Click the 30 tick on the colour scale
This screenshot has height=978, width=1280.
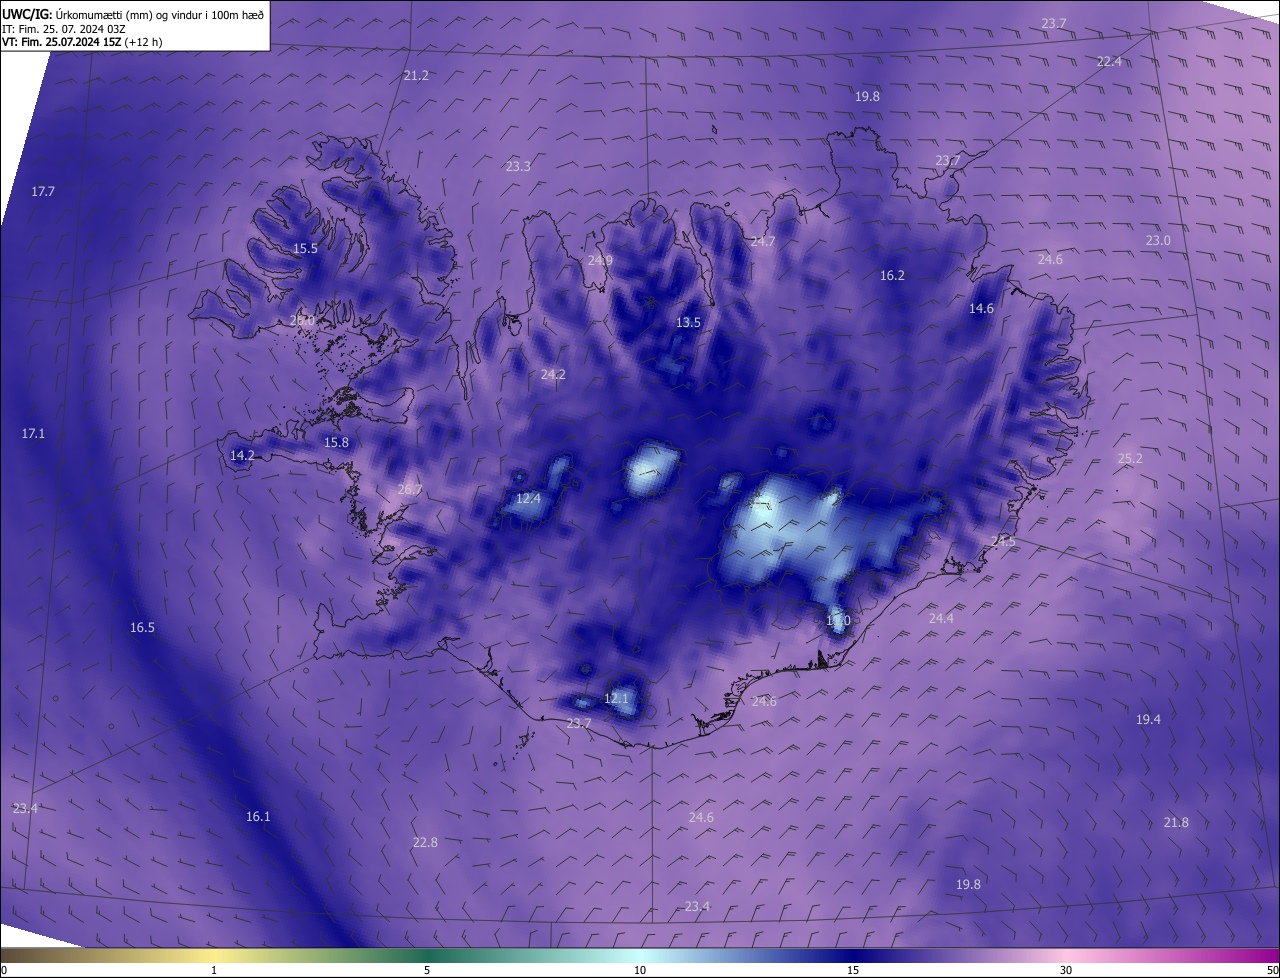tap(1066, 970)
